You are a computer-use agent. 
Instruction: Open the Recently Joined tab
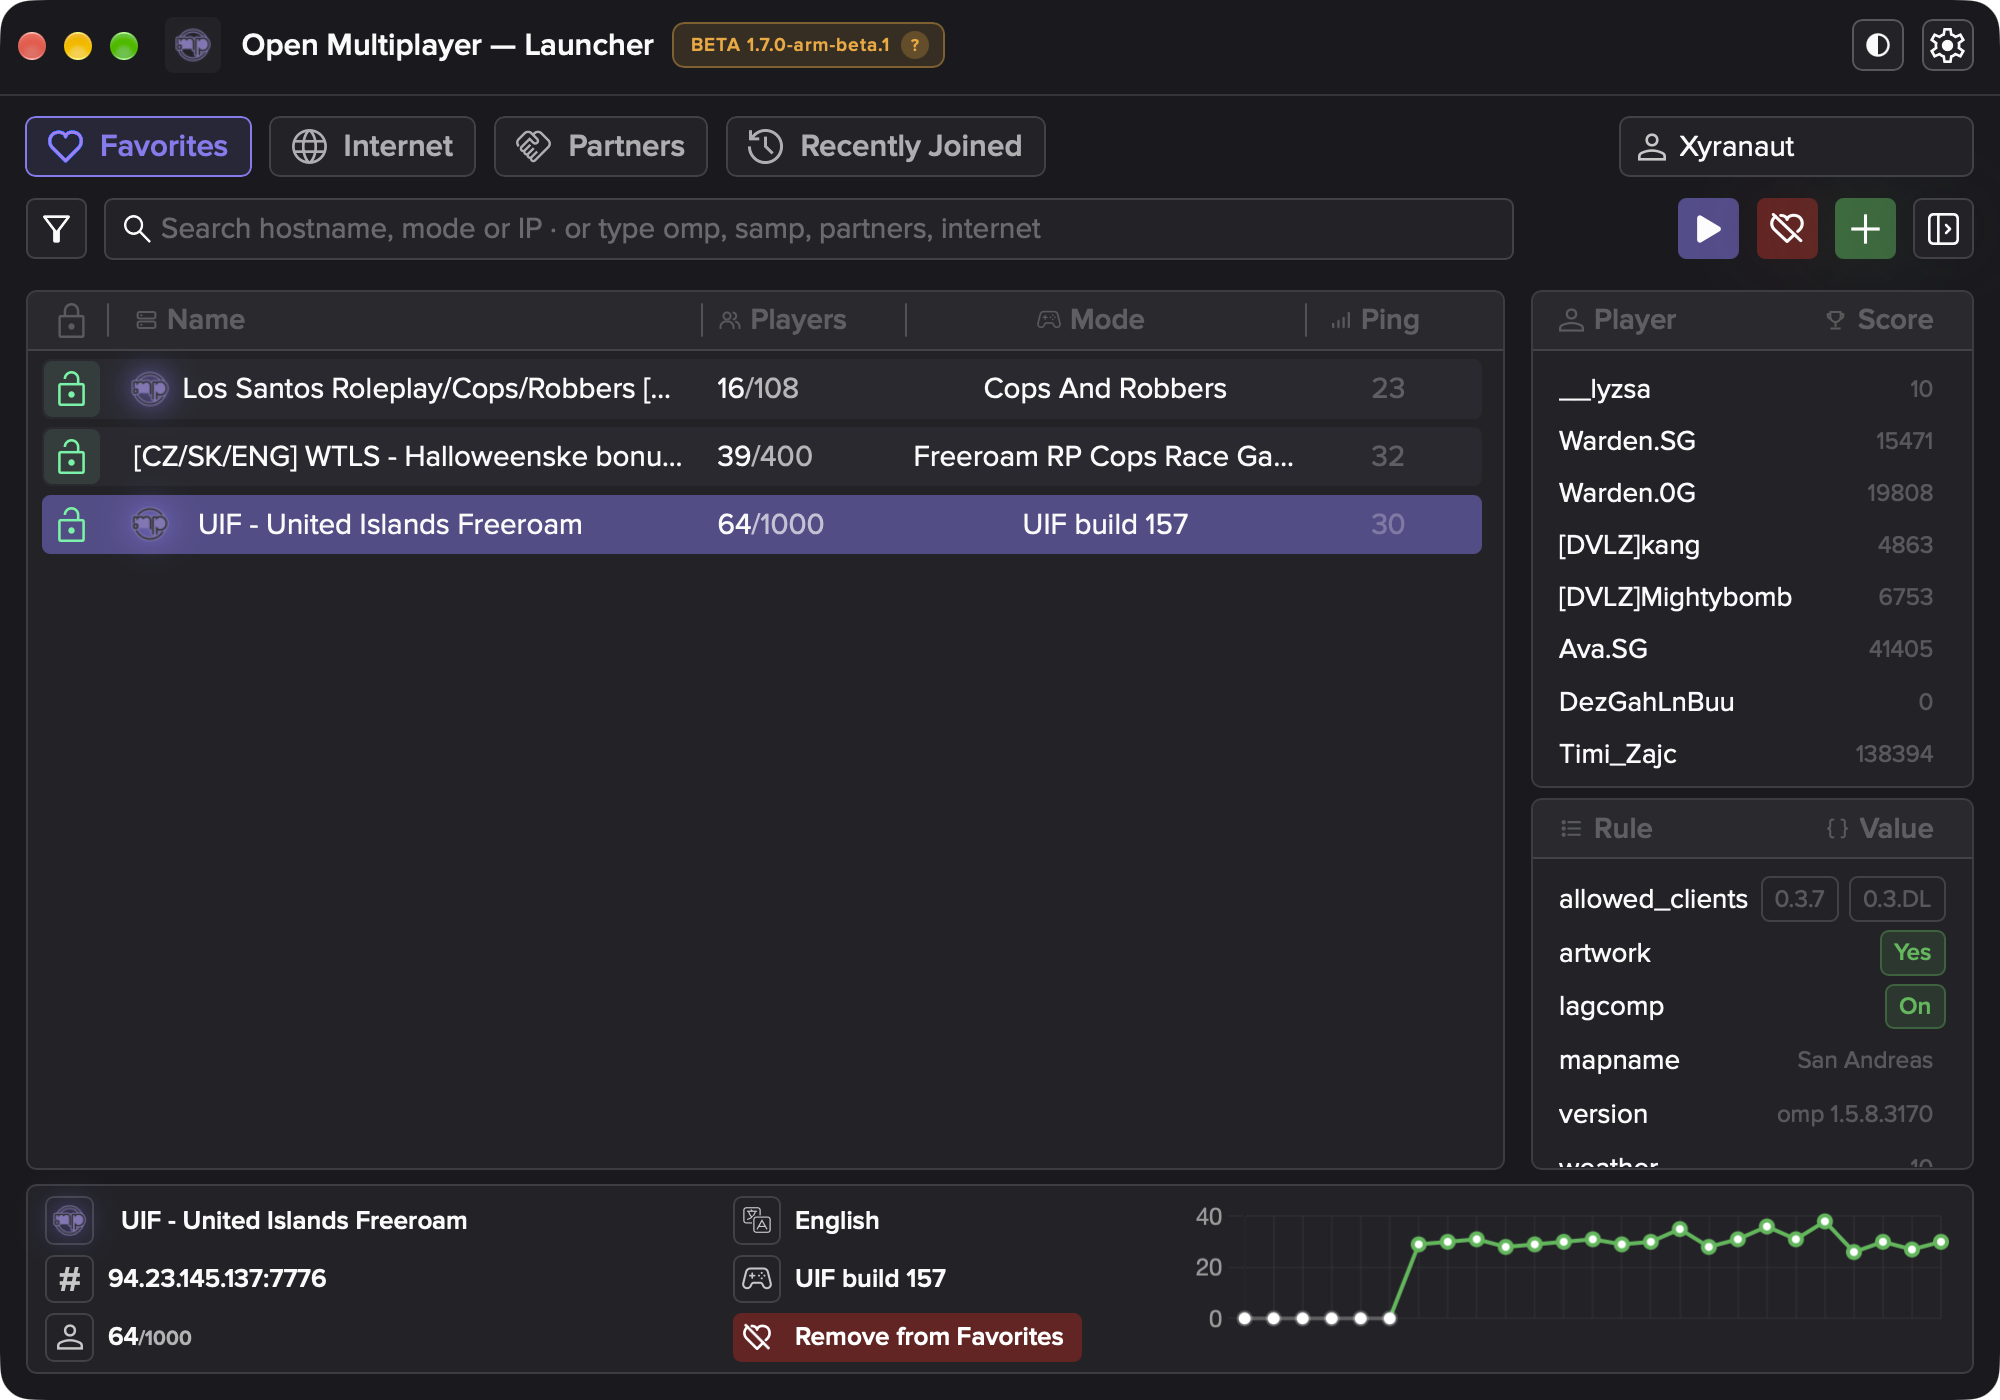(x=886, y=146)
